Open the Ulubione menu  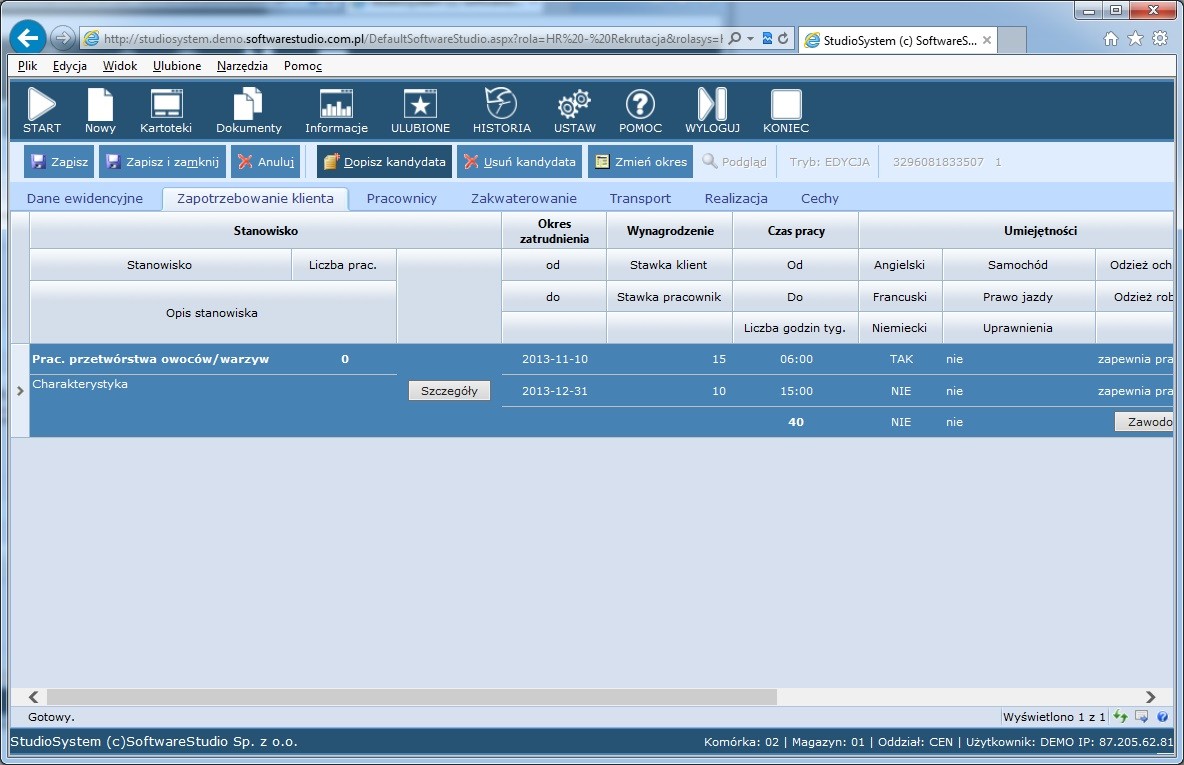[177, 66]
